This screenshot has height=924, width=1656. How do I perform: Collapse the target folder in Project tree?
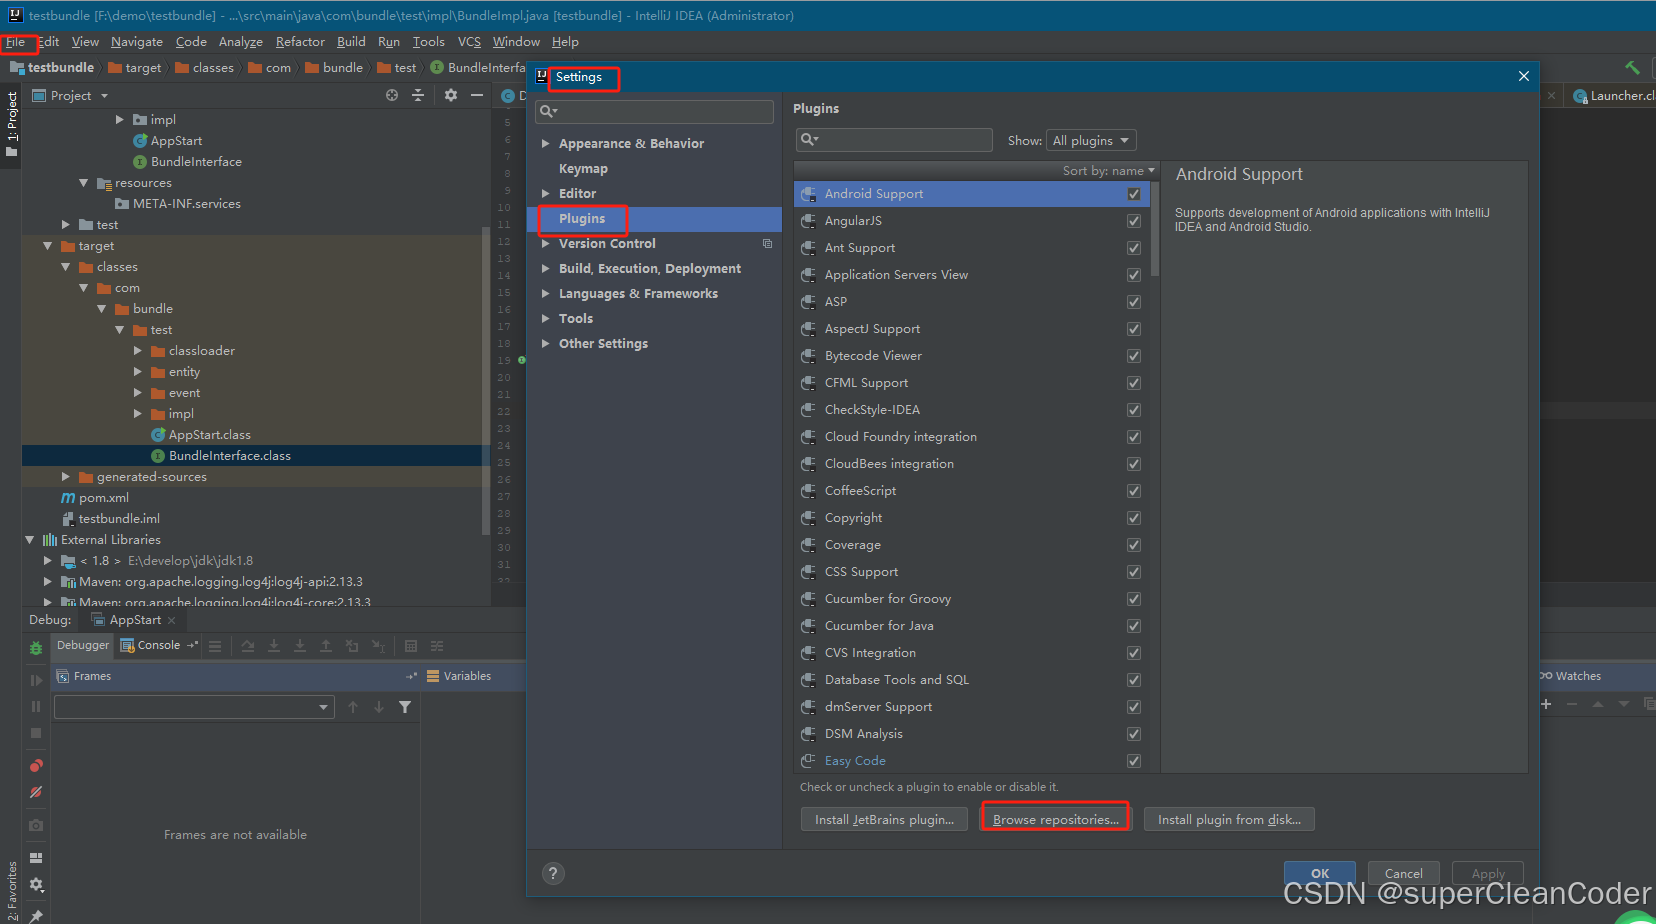click(47, 246)
